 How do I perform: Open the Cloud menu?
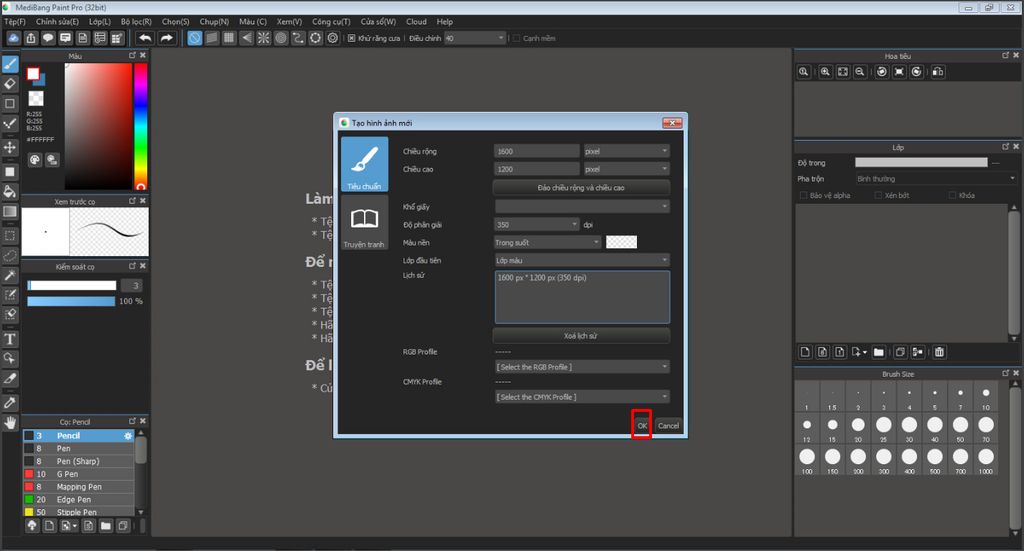click(x=416, y=21)
